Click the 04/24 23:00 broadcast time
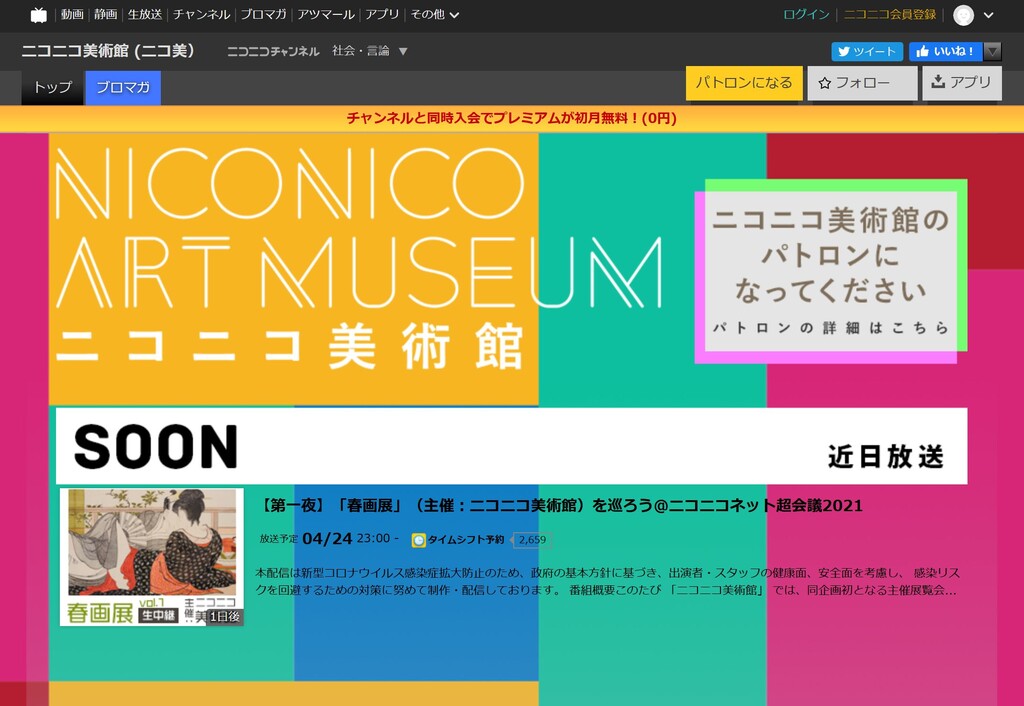This screenshot has height=706, width=1024. click(350, 539)
